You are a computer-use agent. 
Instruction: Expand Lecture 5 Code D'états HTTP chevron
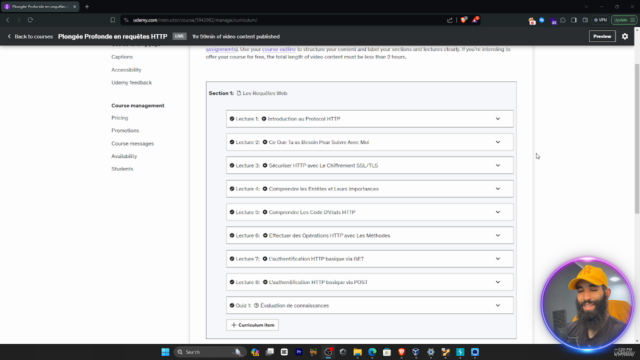pyautogui.click(x=498, y=212)
